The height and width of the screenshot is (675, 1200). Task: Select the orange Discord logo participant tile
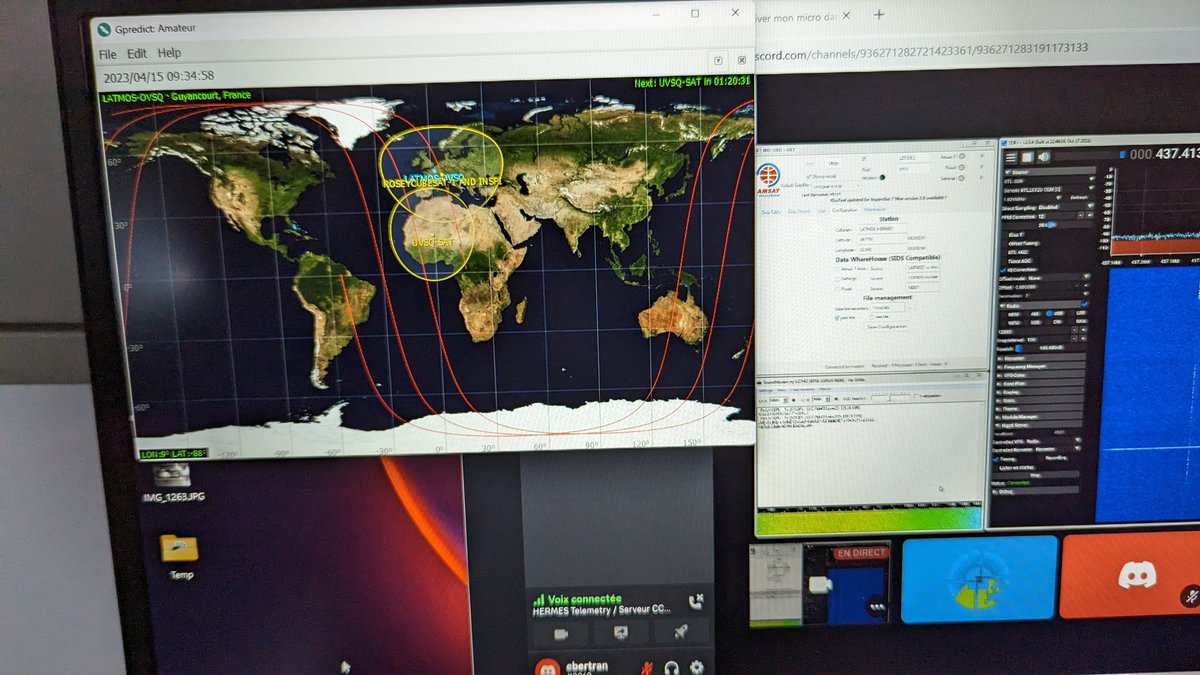tap(1130, 577)
